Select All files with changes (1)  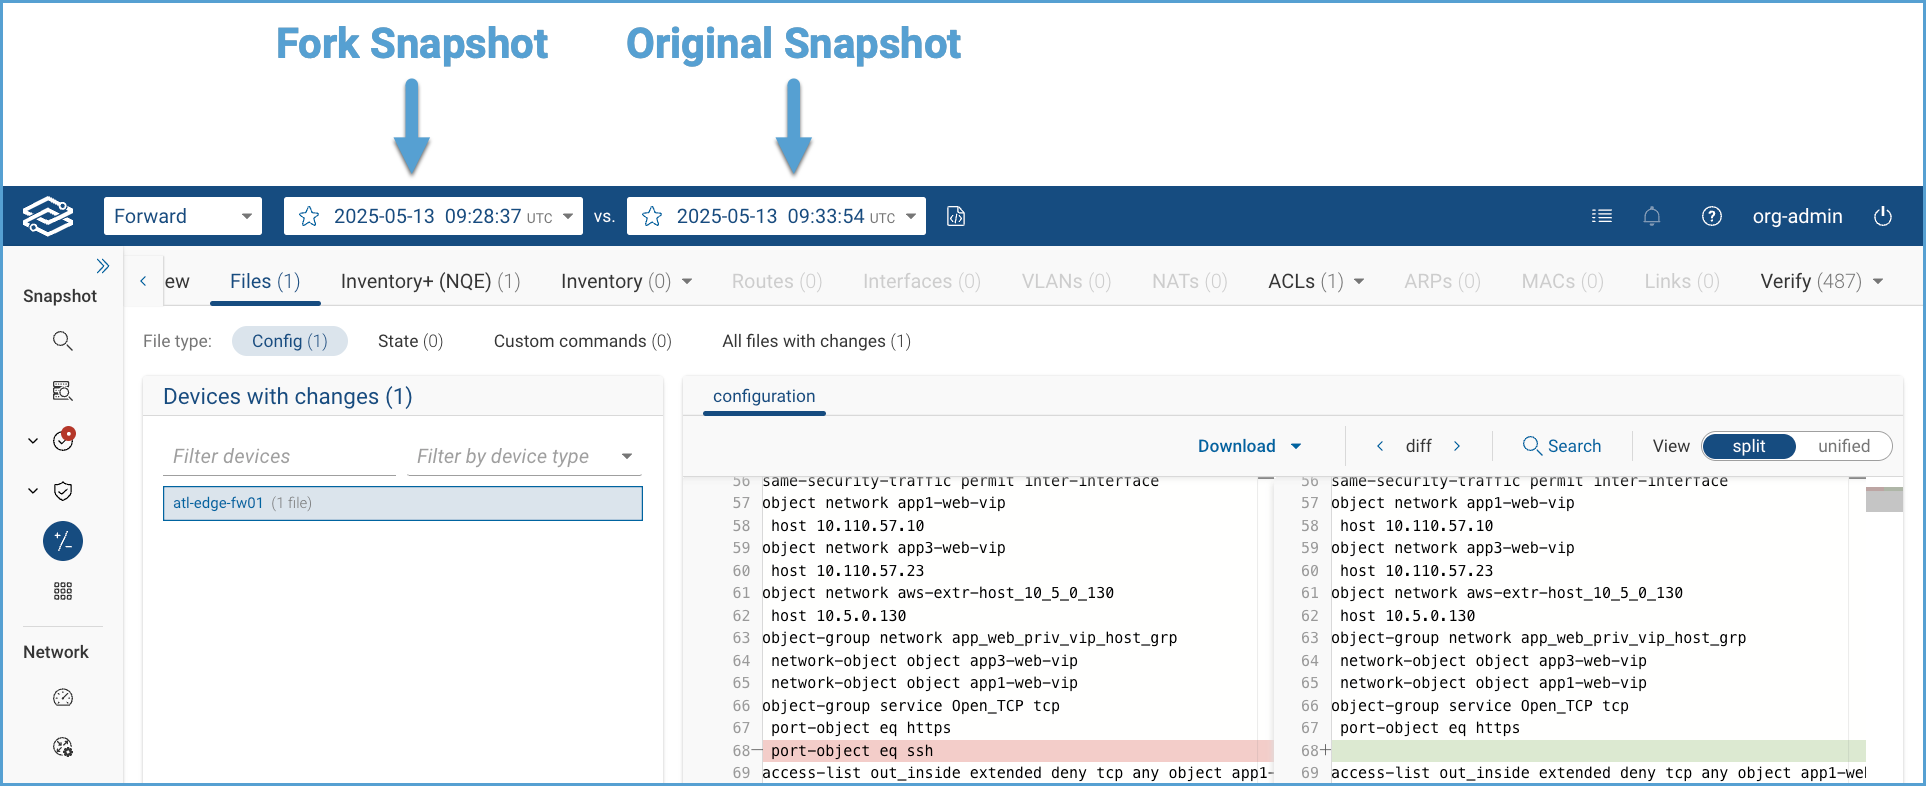click(x=816, y=341)
